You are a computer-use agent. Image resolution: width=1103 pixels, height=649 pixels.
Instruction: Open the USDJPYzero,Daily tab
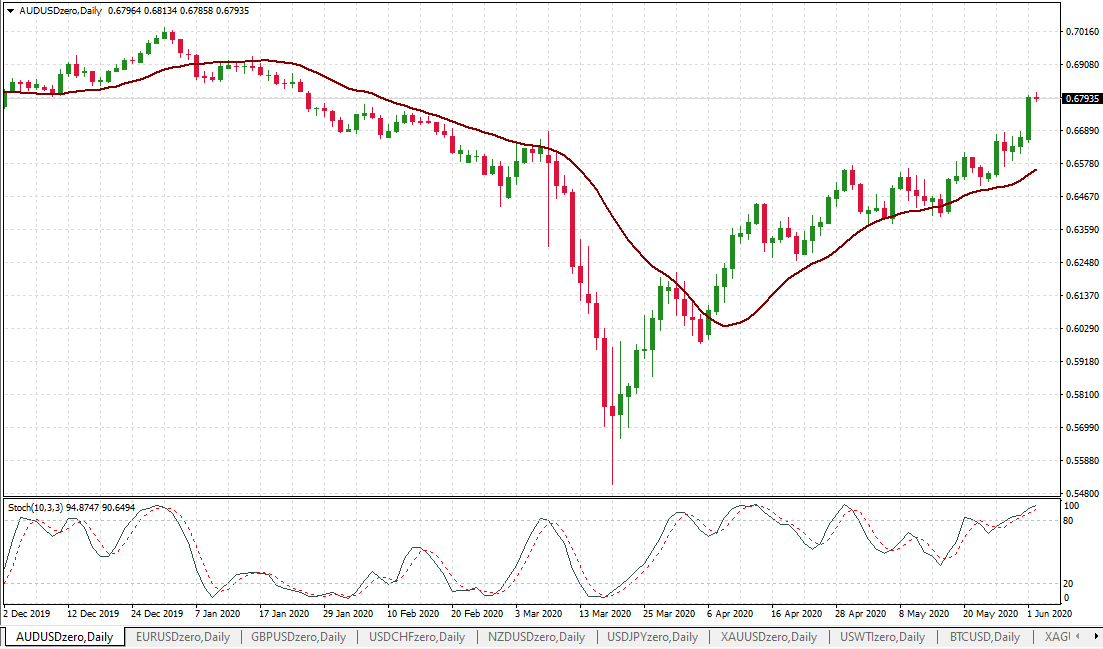point(652,637)
